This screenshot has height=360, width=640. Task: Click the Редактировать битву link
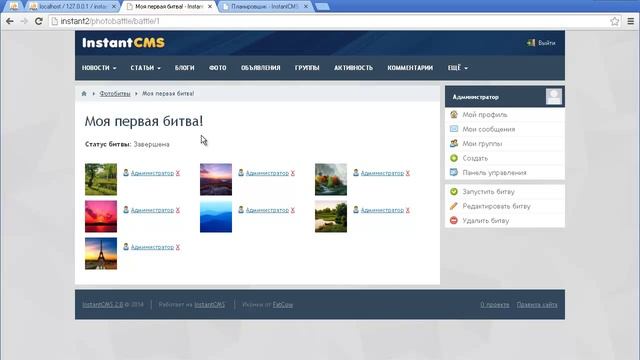click(x=496, y=206)
